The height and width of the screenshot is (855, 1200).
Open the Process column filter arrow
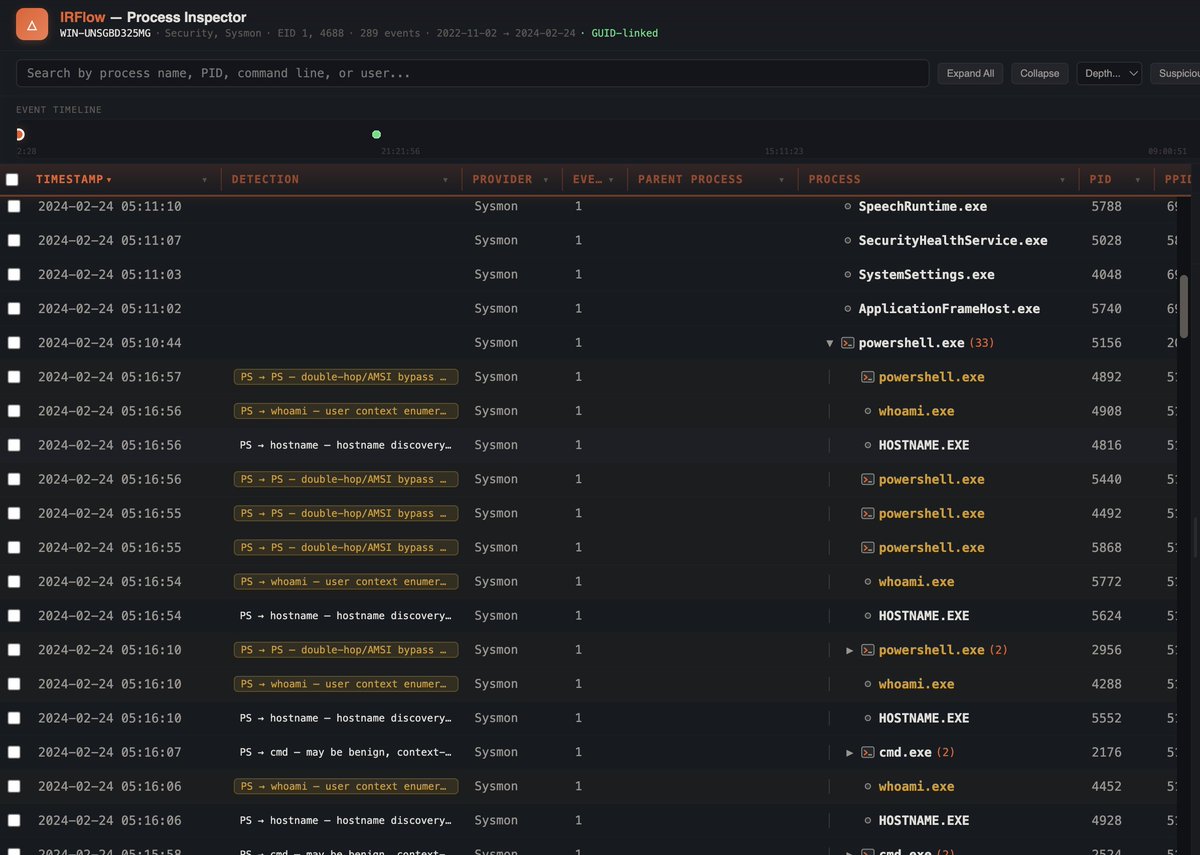coord(1063,180)
